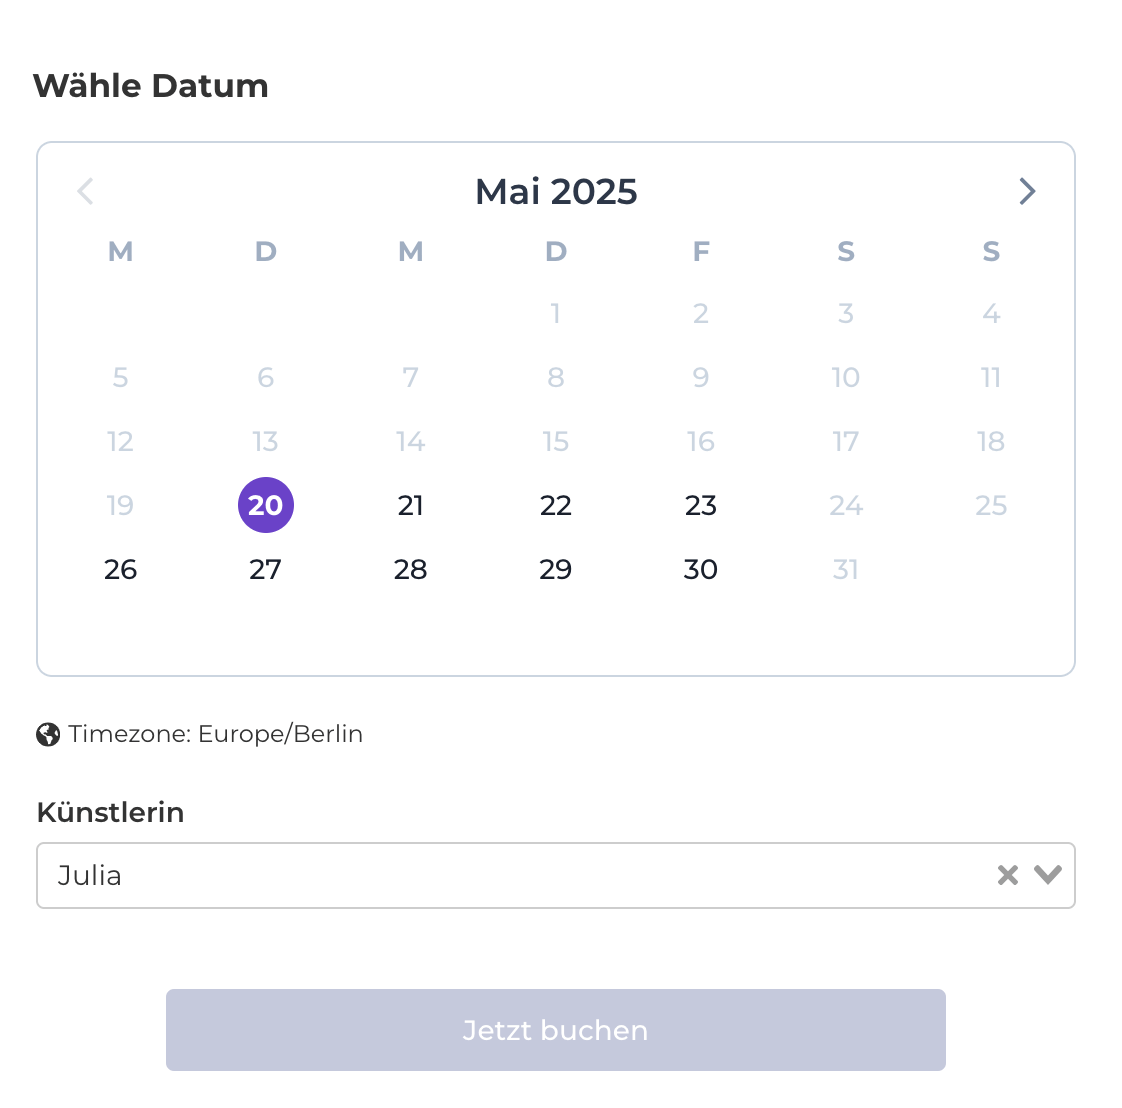Image resolution: width=1122 pixels, height=1108 pixels.
Task: Click the Timezone: Europe/Berlin text
Action: 215,734
